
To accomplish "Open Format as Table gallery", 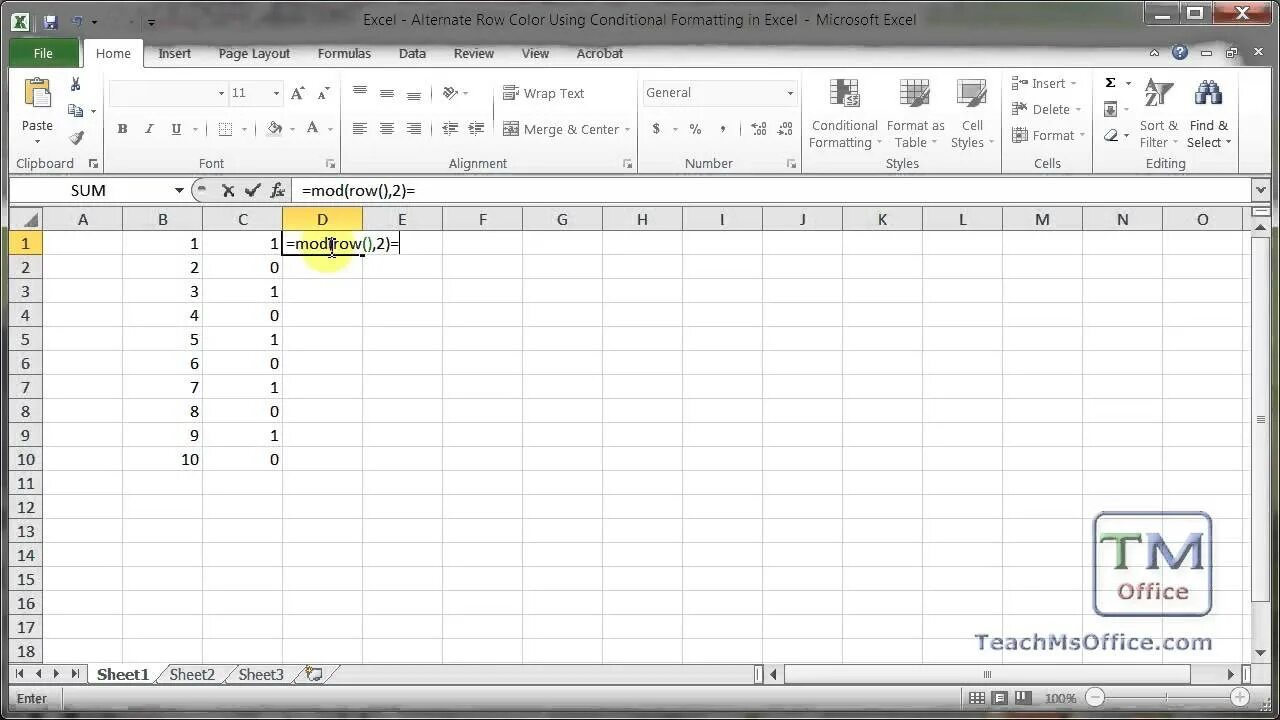I will pos(915,114).
